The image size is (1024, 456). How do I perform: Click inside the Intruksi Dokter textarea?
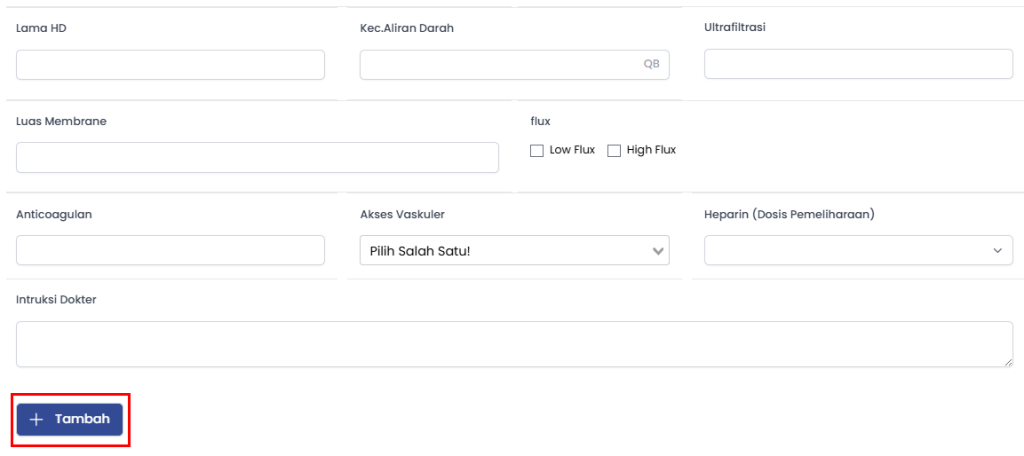(514, 344)
